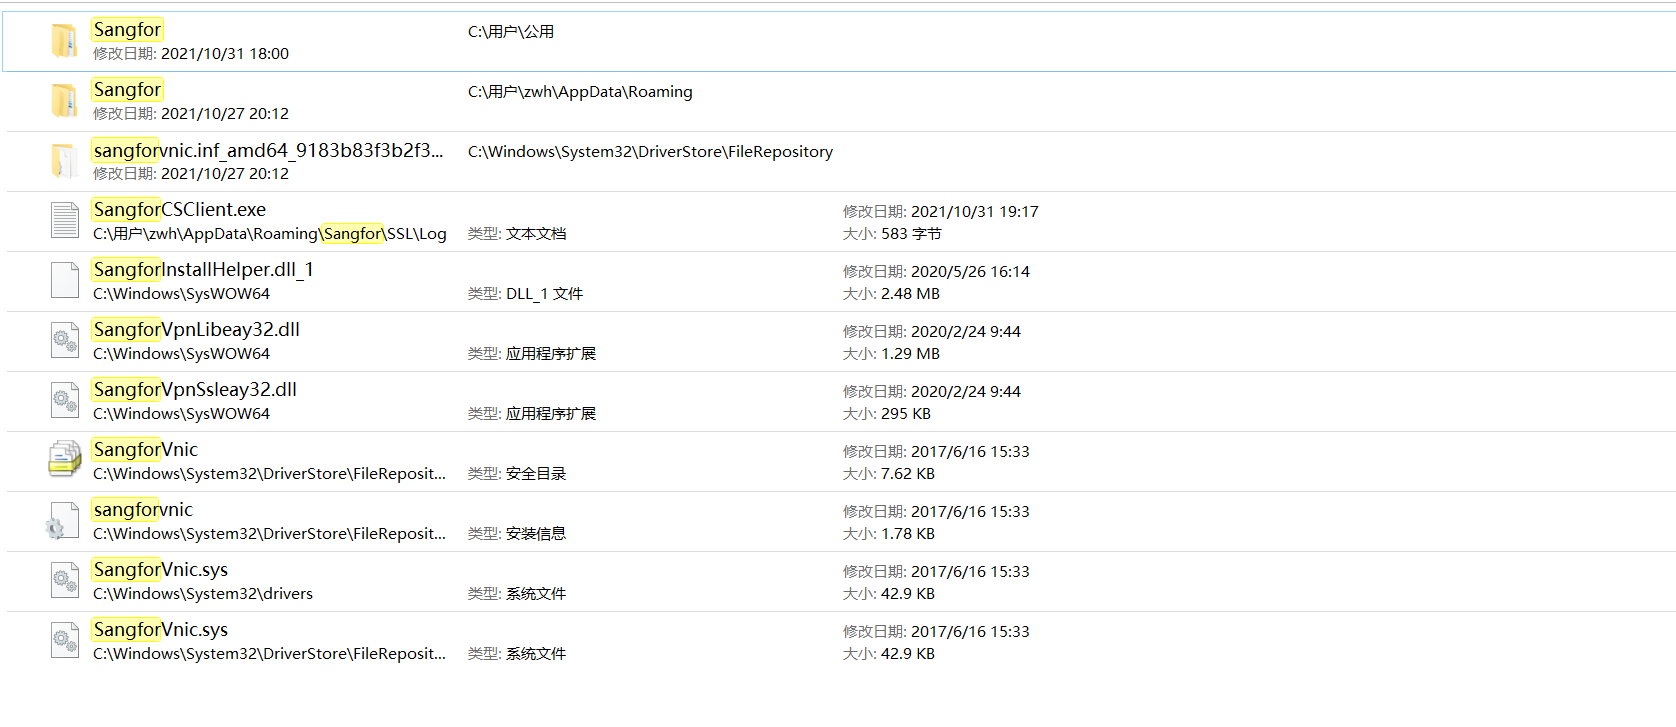Click 类型: 应用程序扩展 in SangforVpnLibeay32.dll row
This screenshot has height=727, width=1676.
click(x=532, y=354)
